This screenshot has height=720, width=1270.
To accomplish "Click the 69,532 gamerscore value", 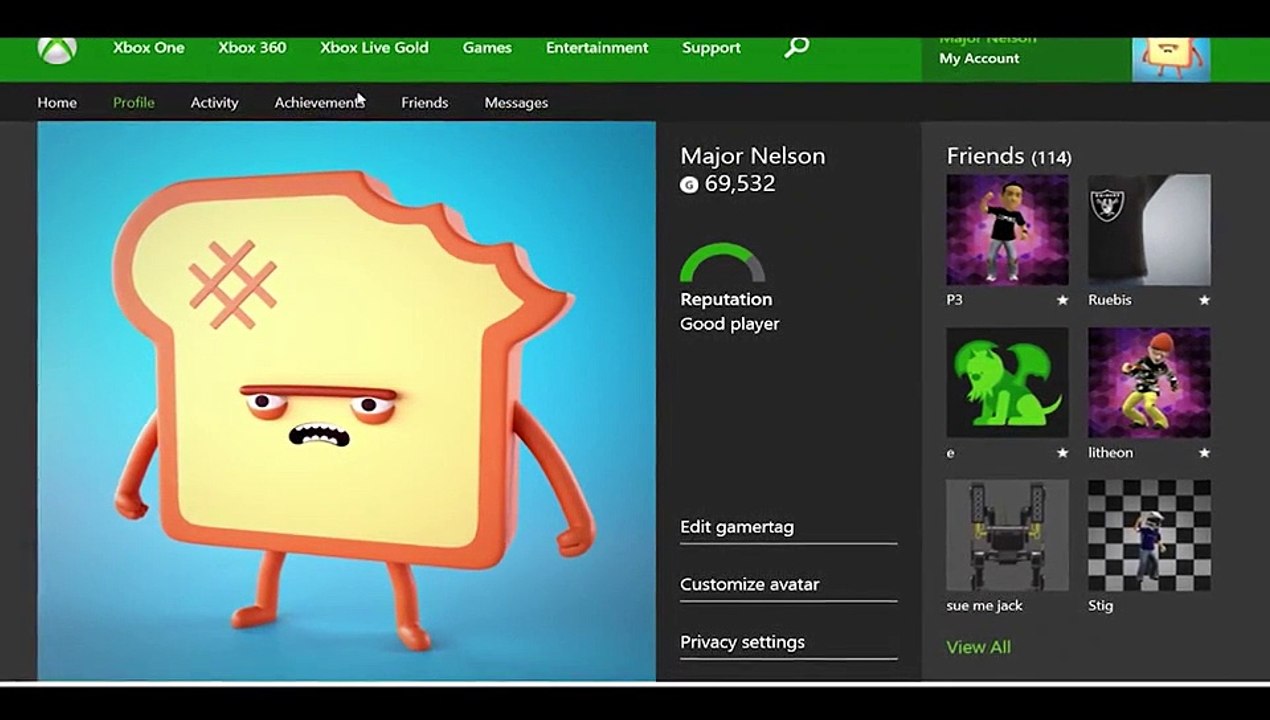I will [x=740, y=184].
